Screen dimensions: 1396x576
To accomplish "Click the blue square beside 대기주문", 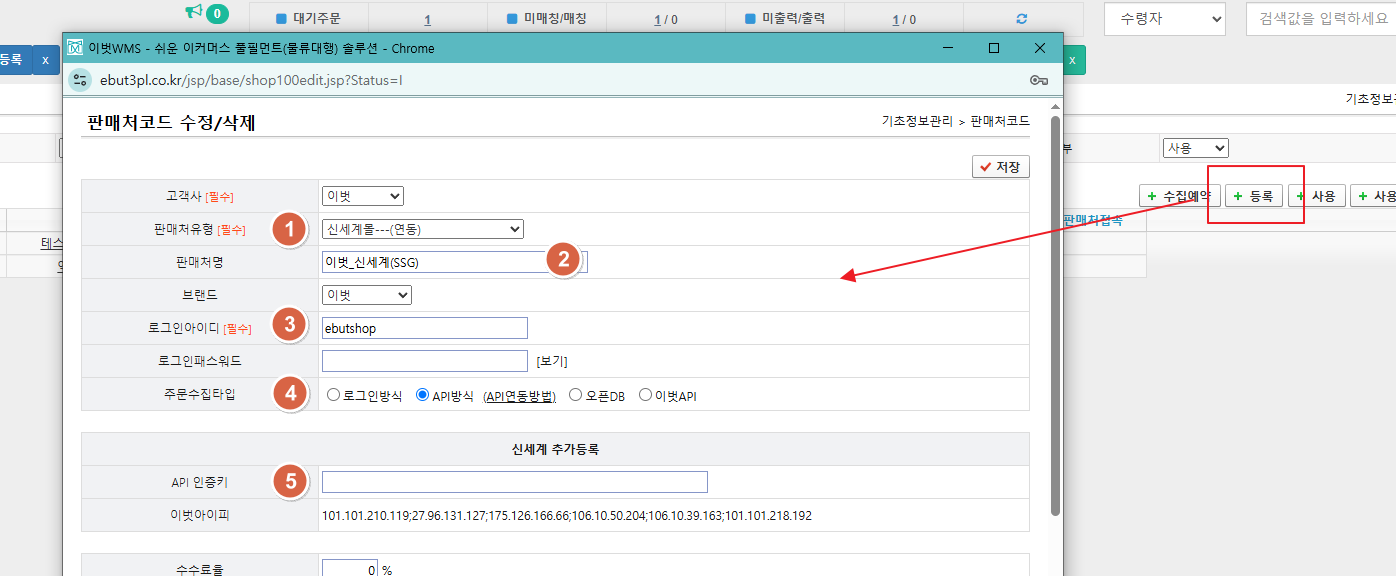I will pos(281,18).
